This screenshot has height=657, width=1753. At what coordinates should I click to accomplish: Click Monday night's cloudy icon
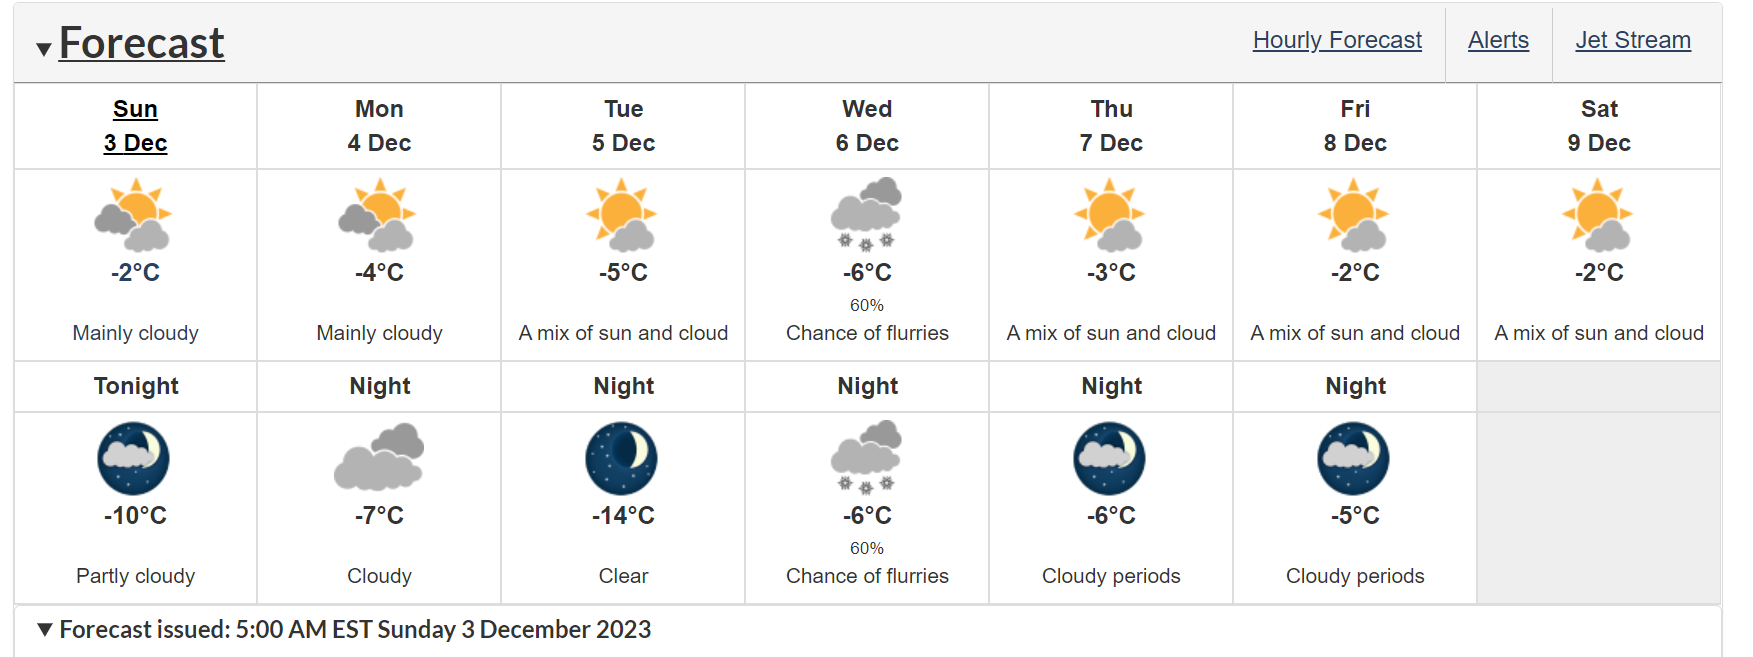379,457
